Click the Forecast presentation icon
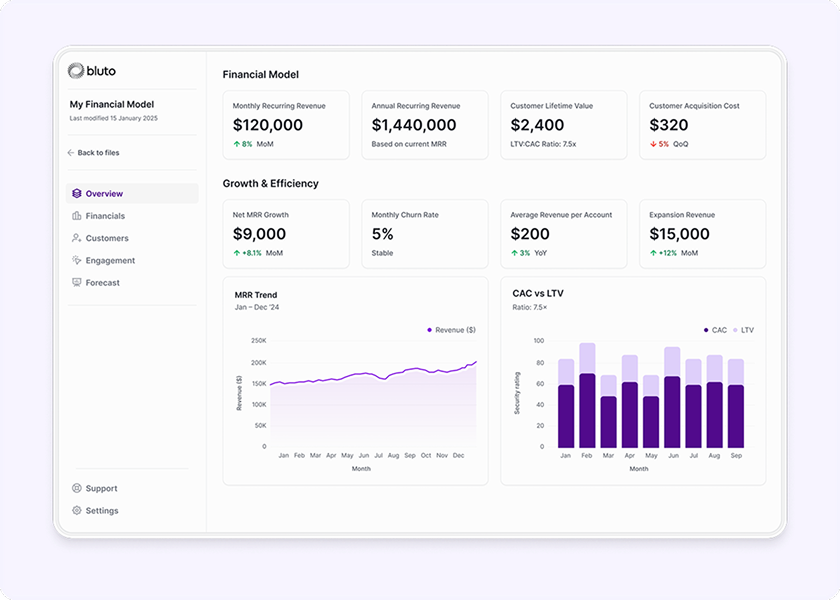The width and height of the screenshot is (840, 600). tap(77, 283)
